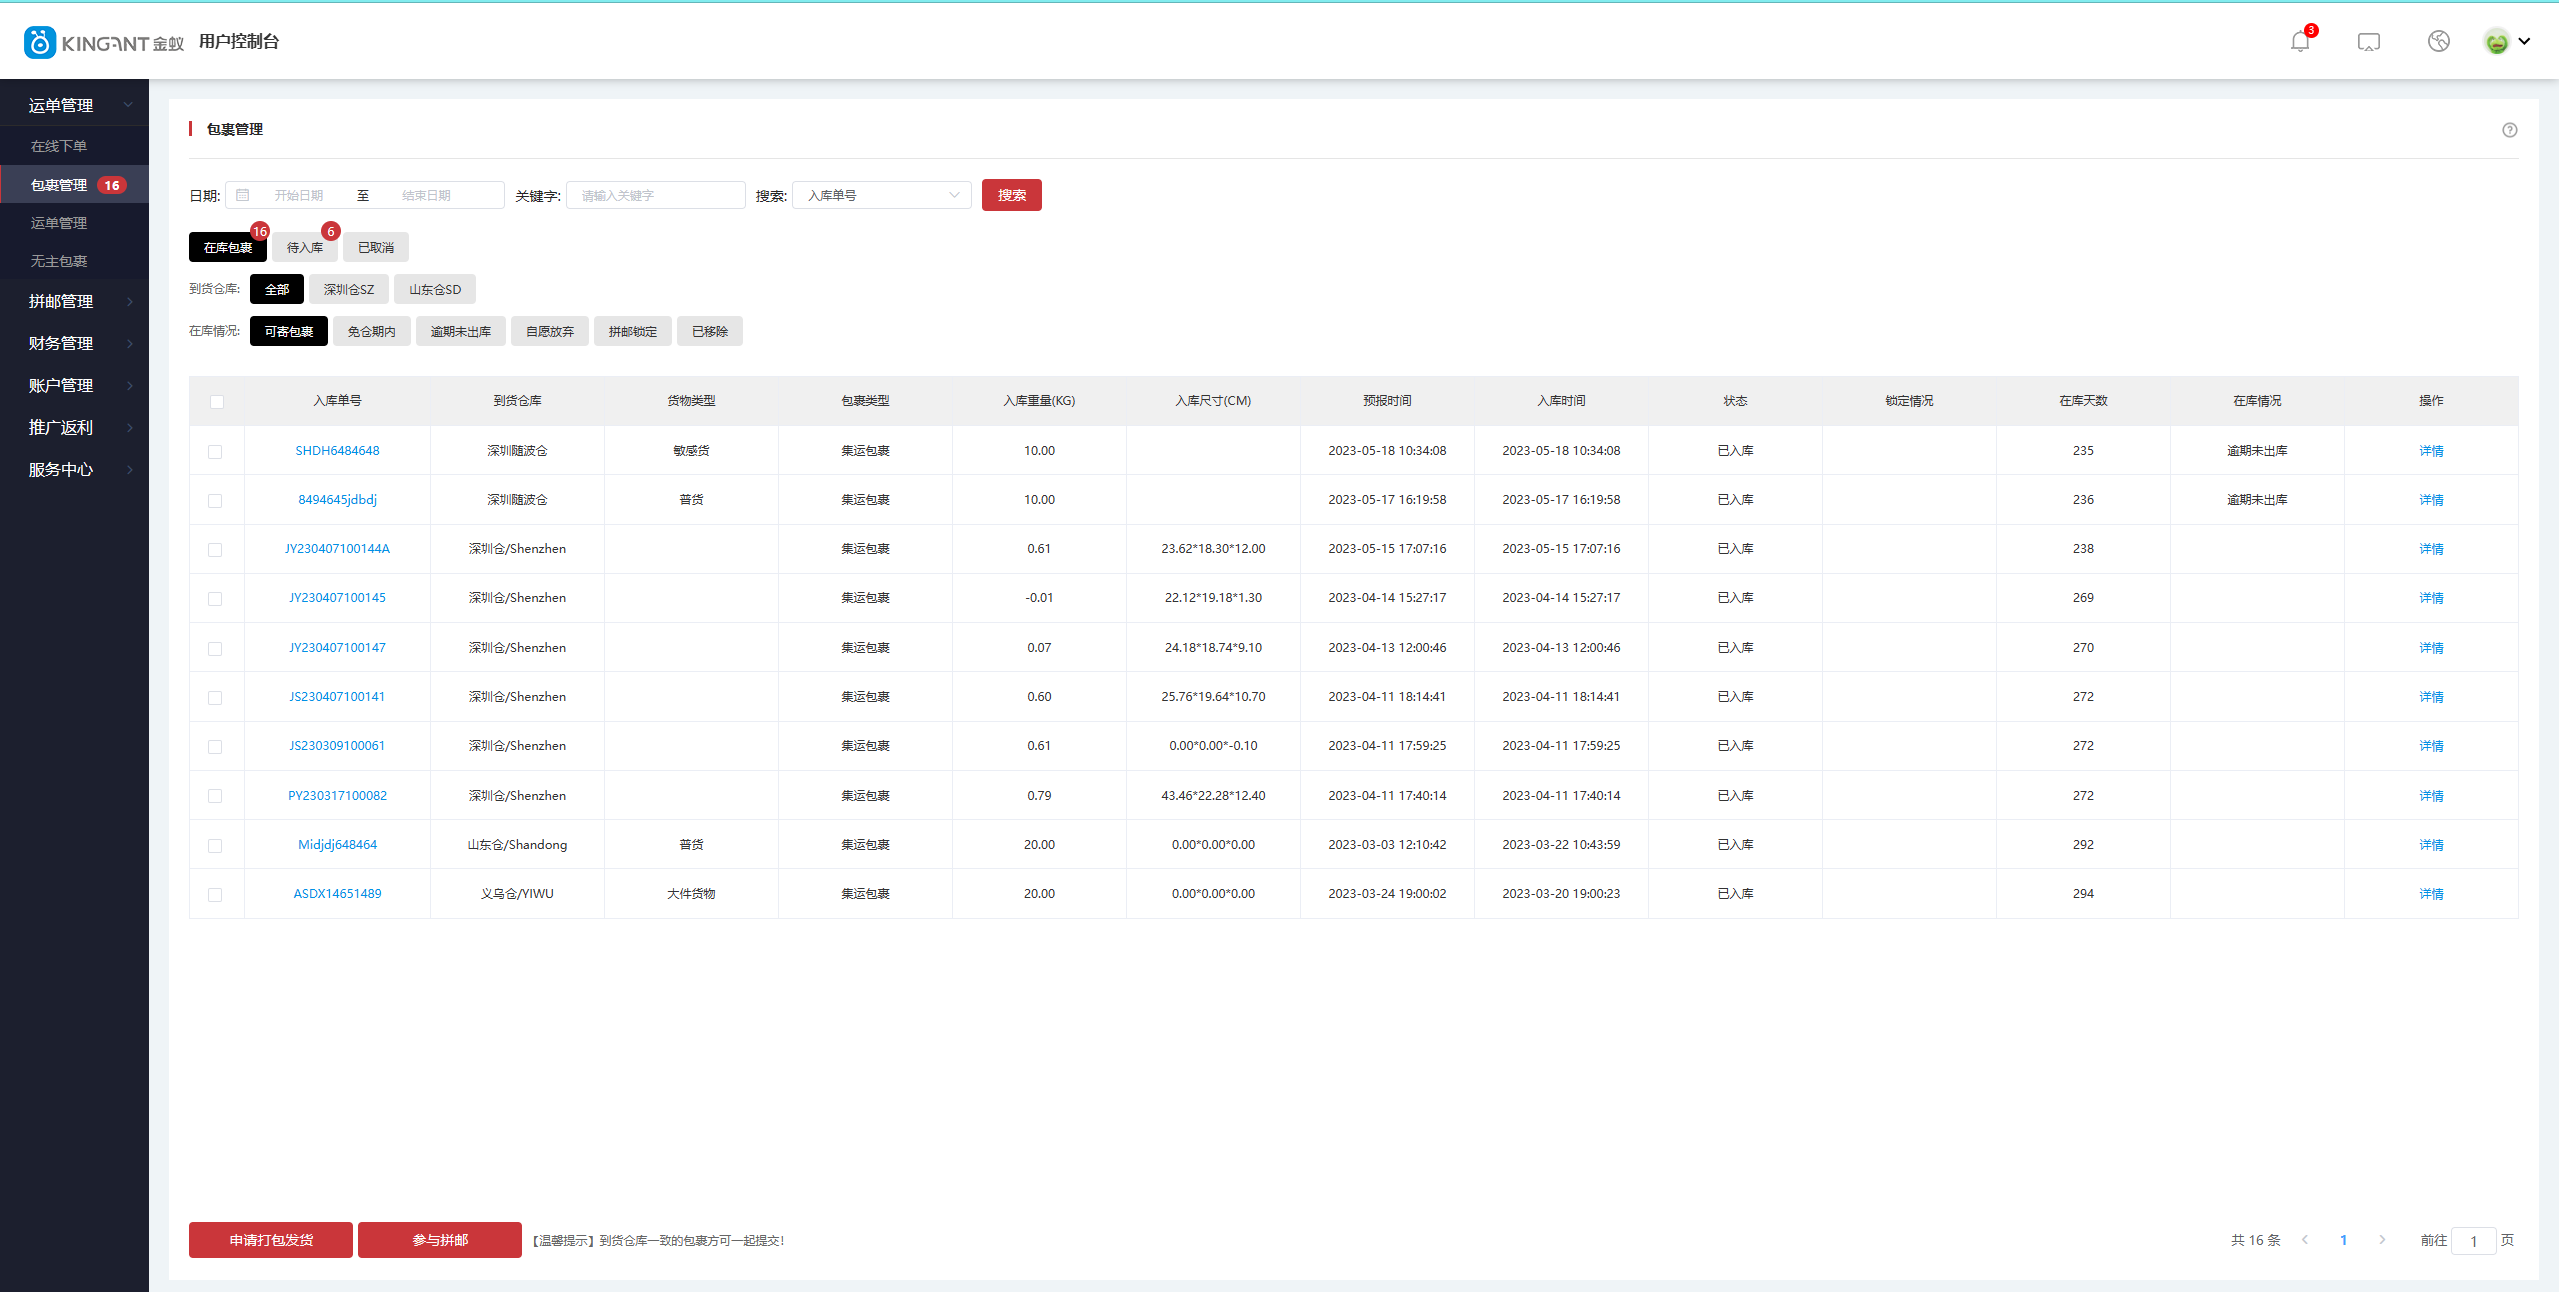Select the 自愿放弃 status filter
Screen dimensions: 2559x1292
(x=550, y=331)
